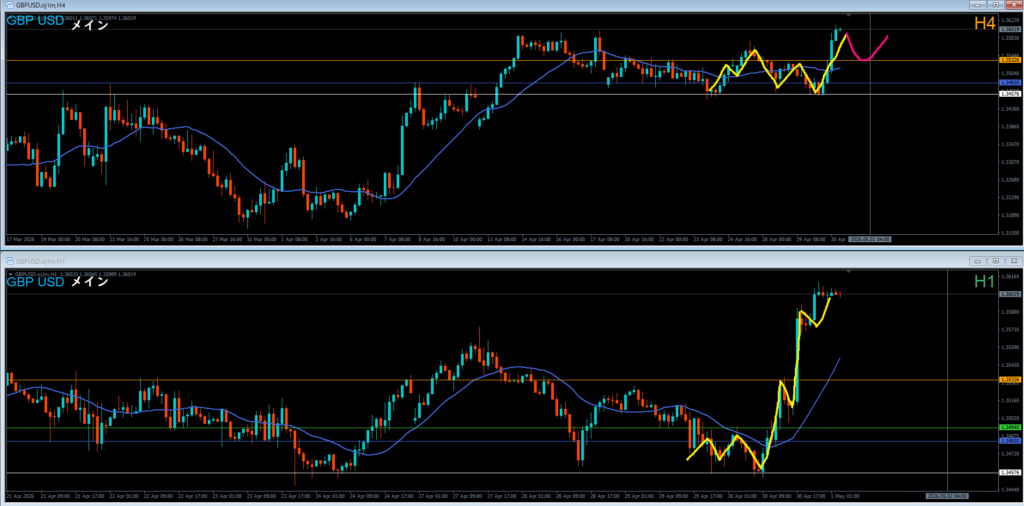
Task: Click the chart shift triangle on H1 chart
Action: tap(848, 270)
